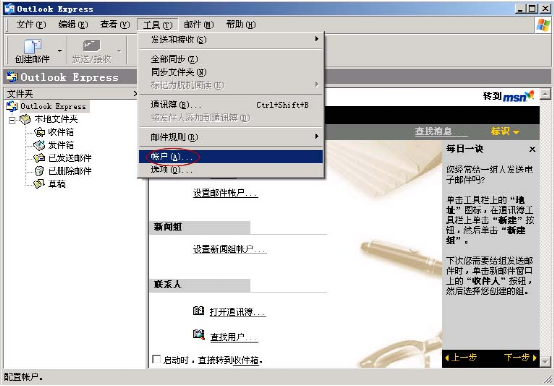Click the Outlook Express title bar icon

tap(9, 8)
